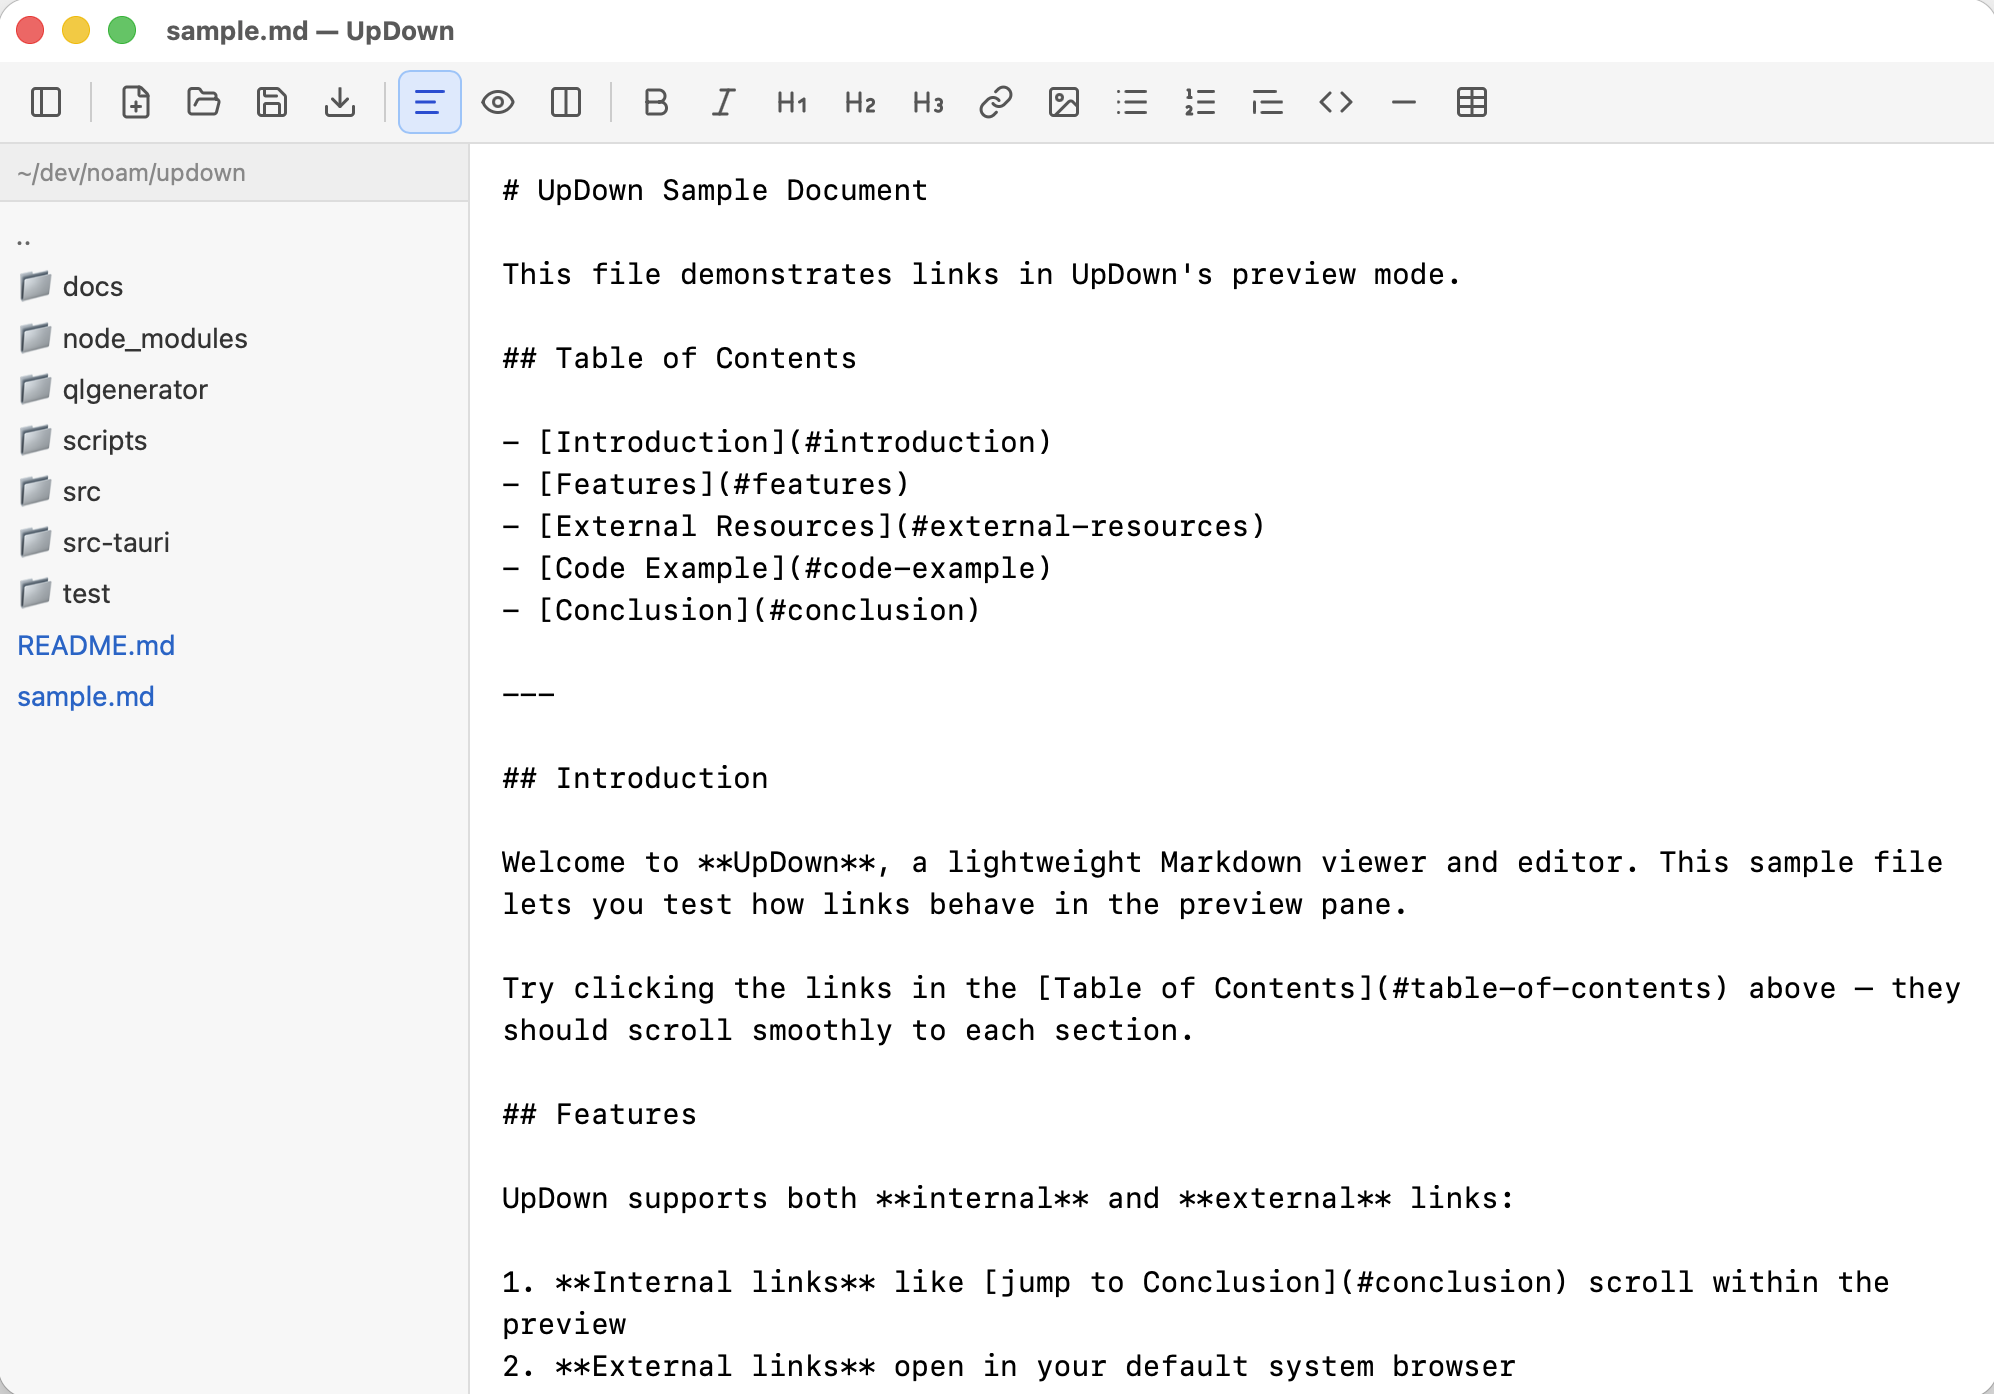Place cursor in '# UpDown Sample Document' line
1994x1394 pixels.
pos(715,190)
